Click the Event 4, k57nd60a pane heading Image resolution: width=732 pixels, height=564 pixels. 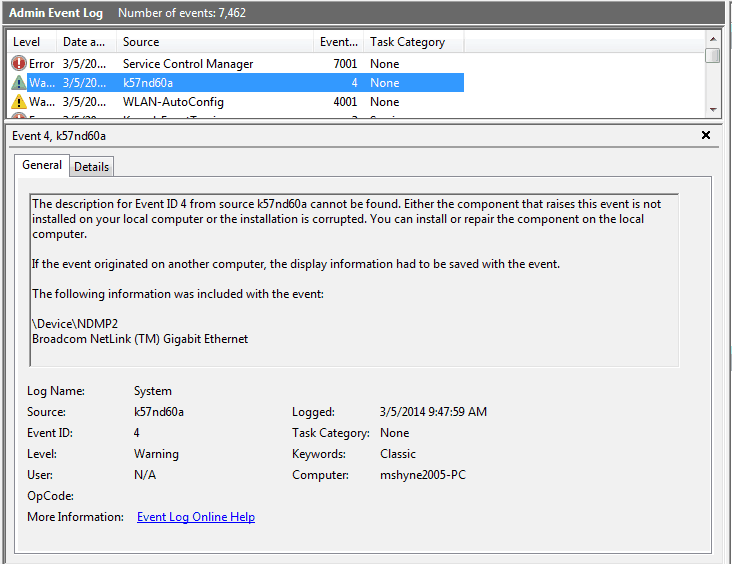[59, 136]
